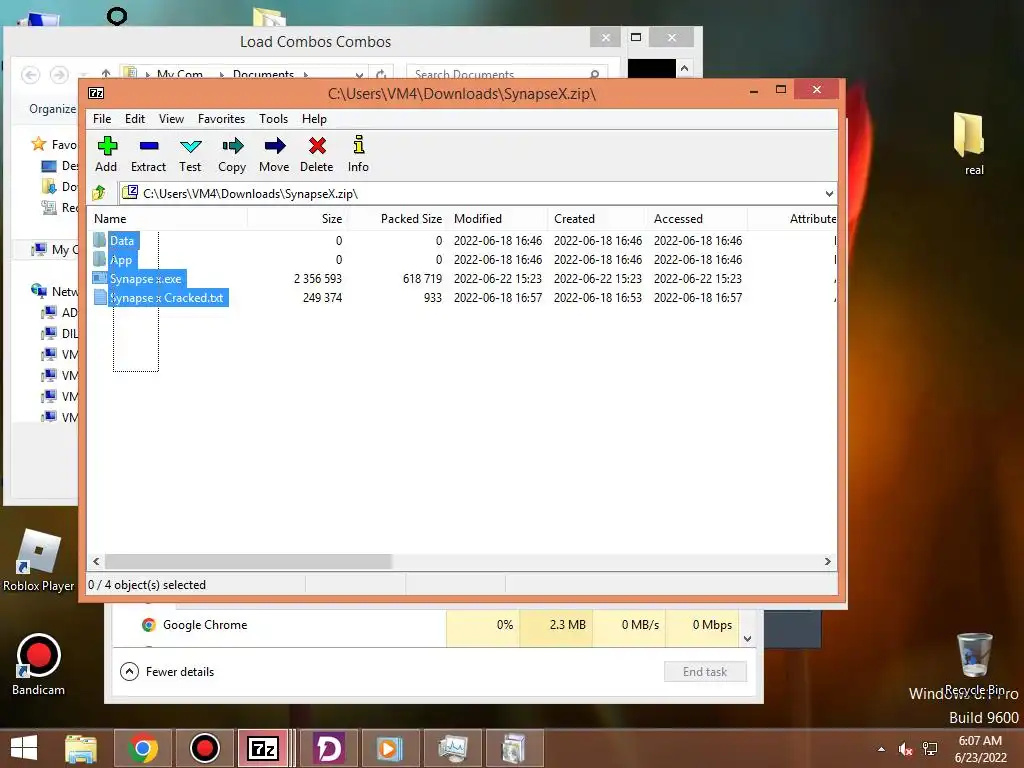Open the File menu in 7-Zip

click(102, 119)
